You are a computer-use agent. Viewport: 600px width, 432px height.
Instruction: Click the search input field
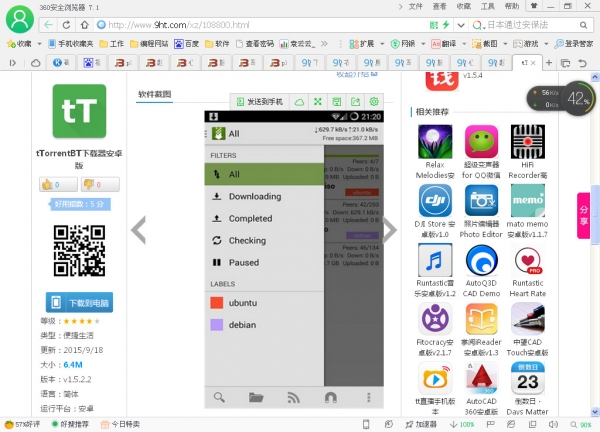click(x=530, y=25)
